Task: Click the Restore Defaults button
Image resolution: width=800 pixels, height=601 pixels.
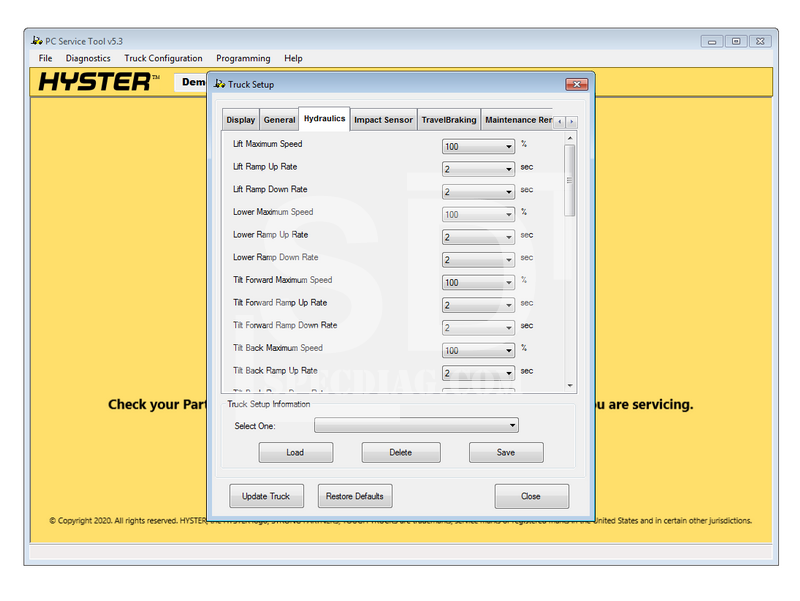Action: point(356,496)
